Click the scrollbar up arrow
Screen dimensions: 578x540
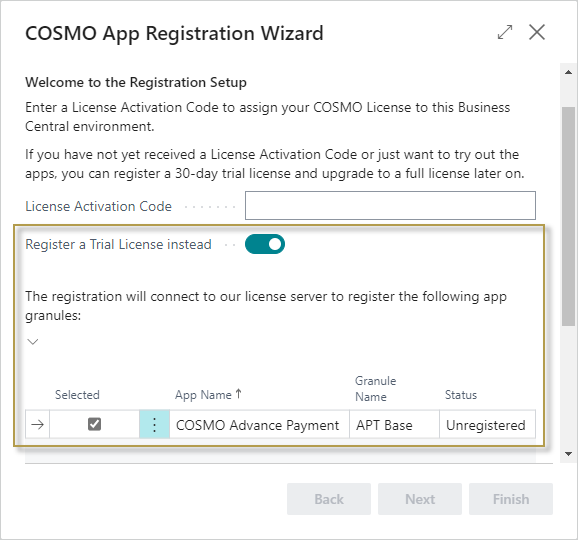tap(568, 72)
